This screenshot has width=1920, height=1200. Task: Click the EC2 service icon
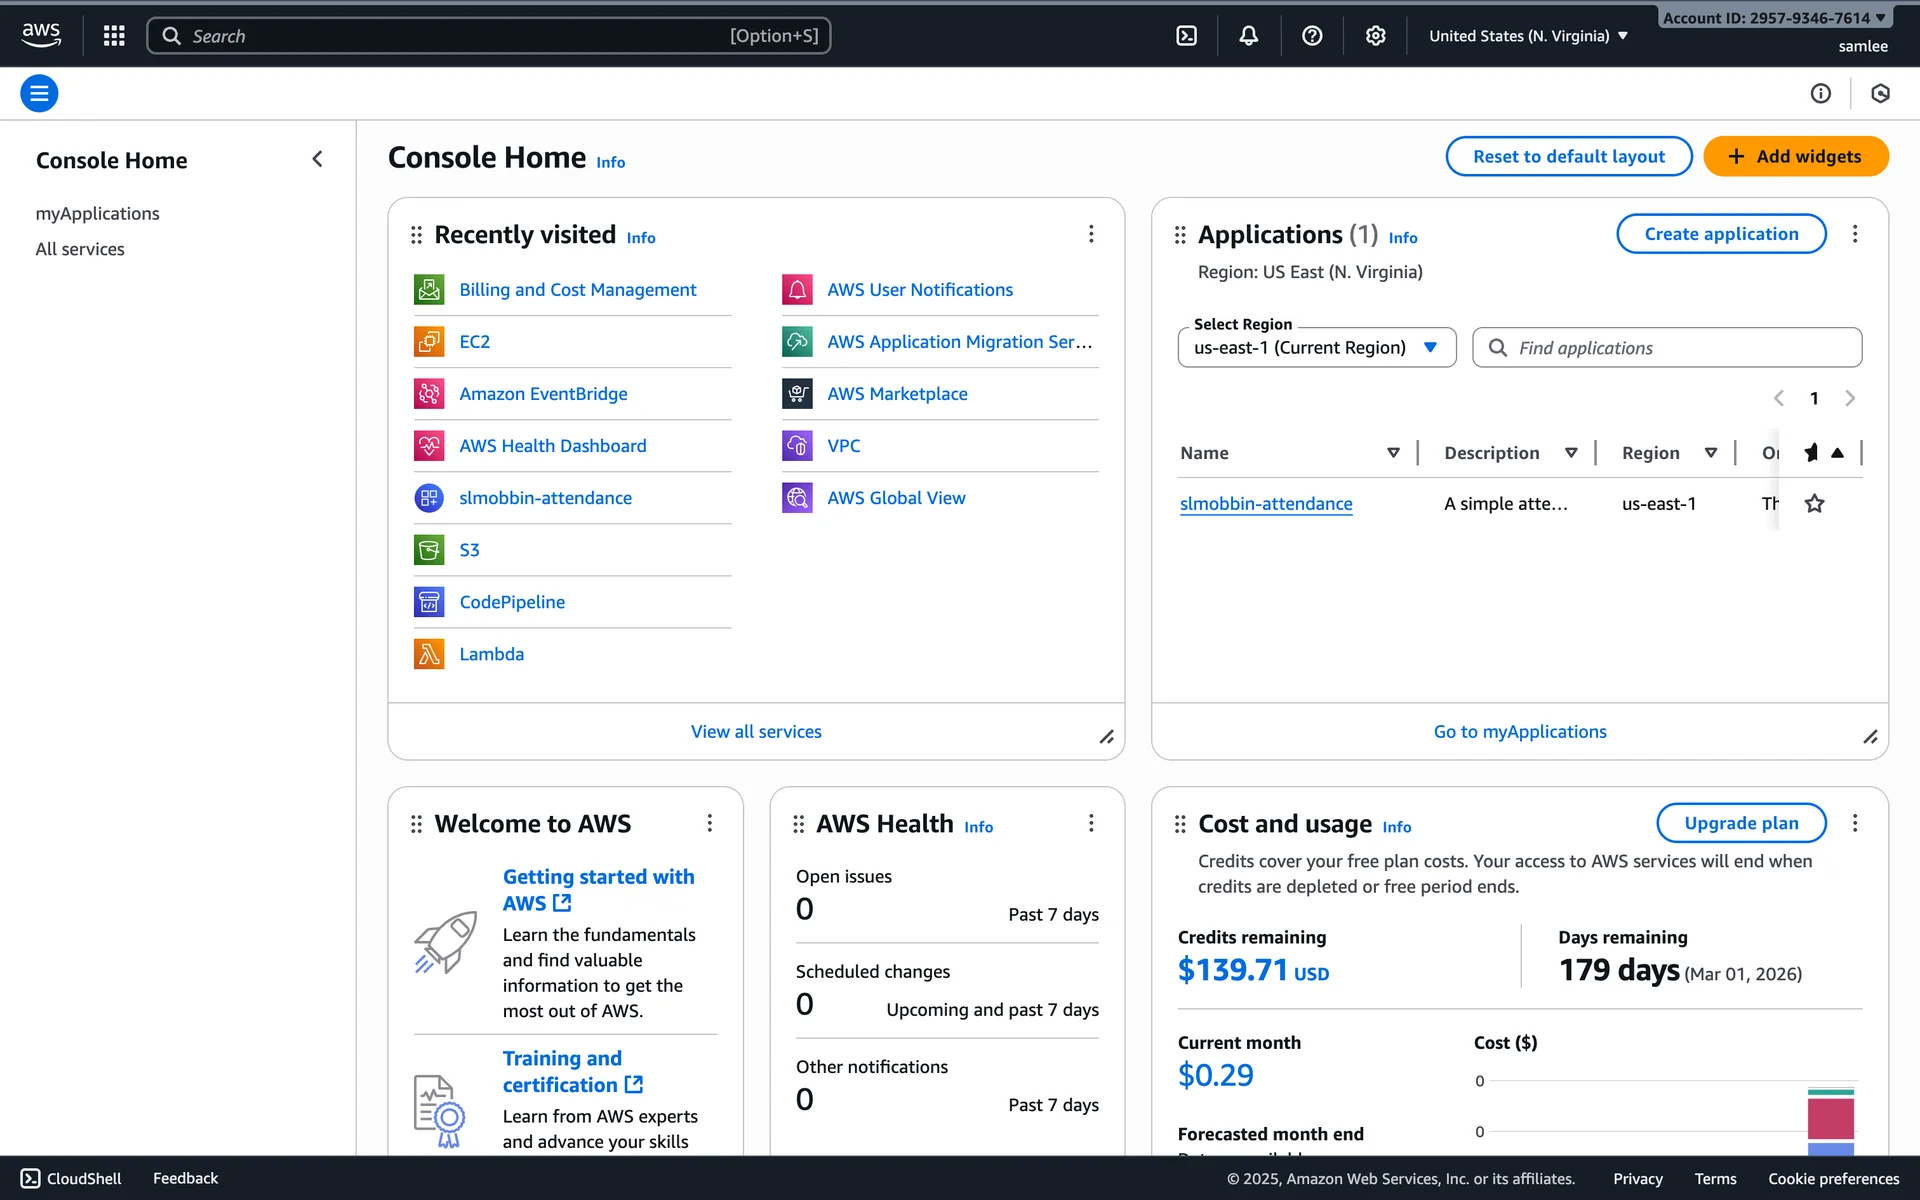point(429,342)
